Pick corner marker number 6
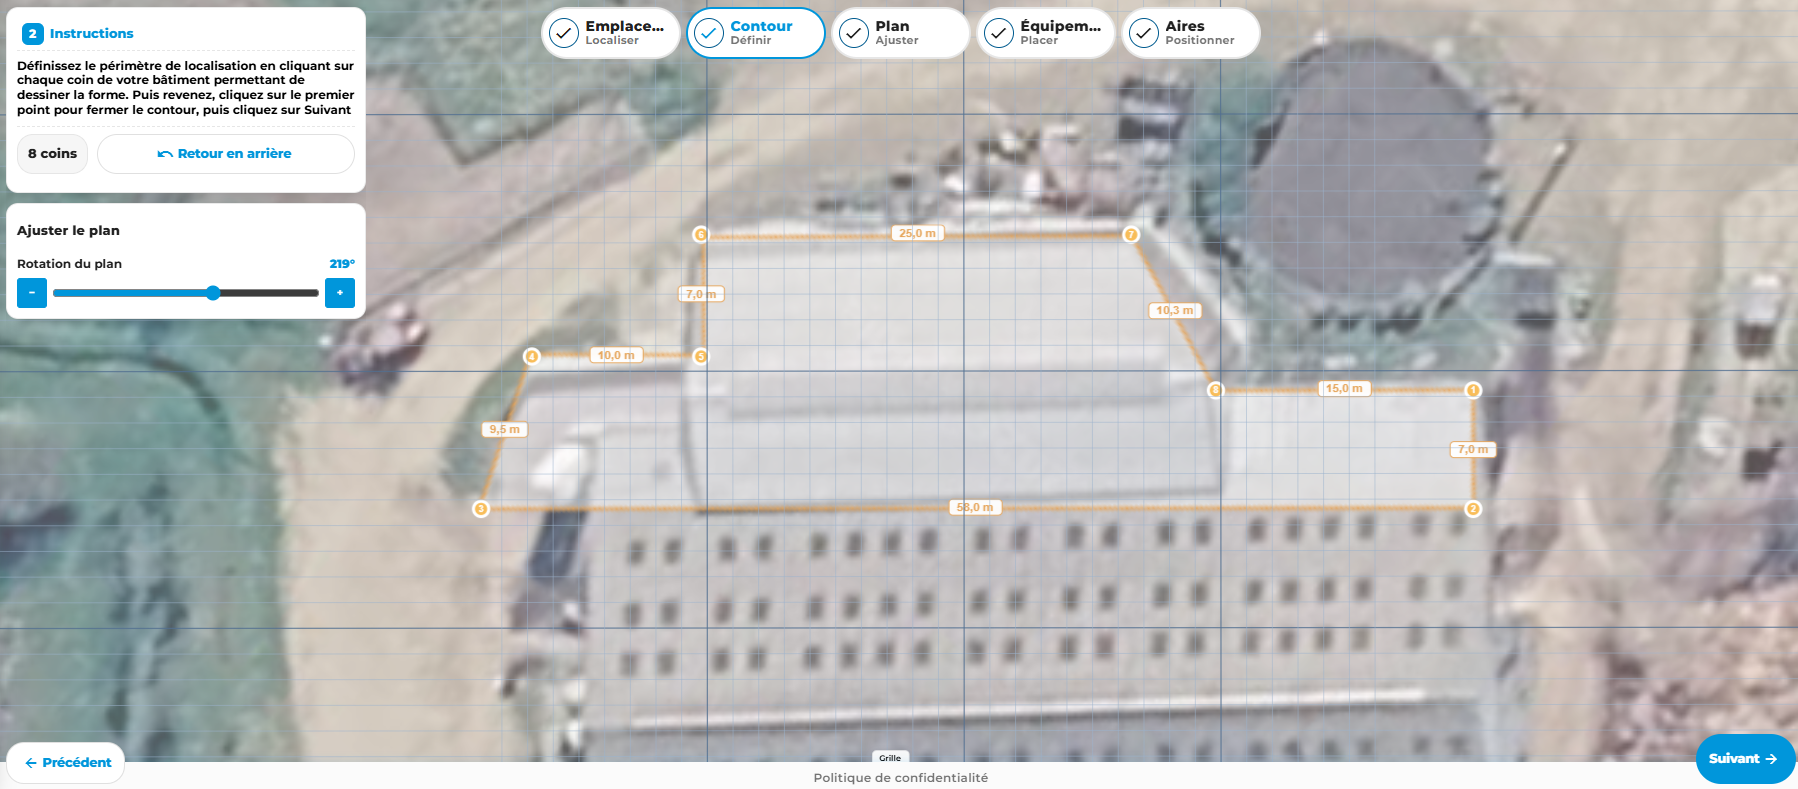The width and height of the screenshot is (1798, 789). click(701, 235)
